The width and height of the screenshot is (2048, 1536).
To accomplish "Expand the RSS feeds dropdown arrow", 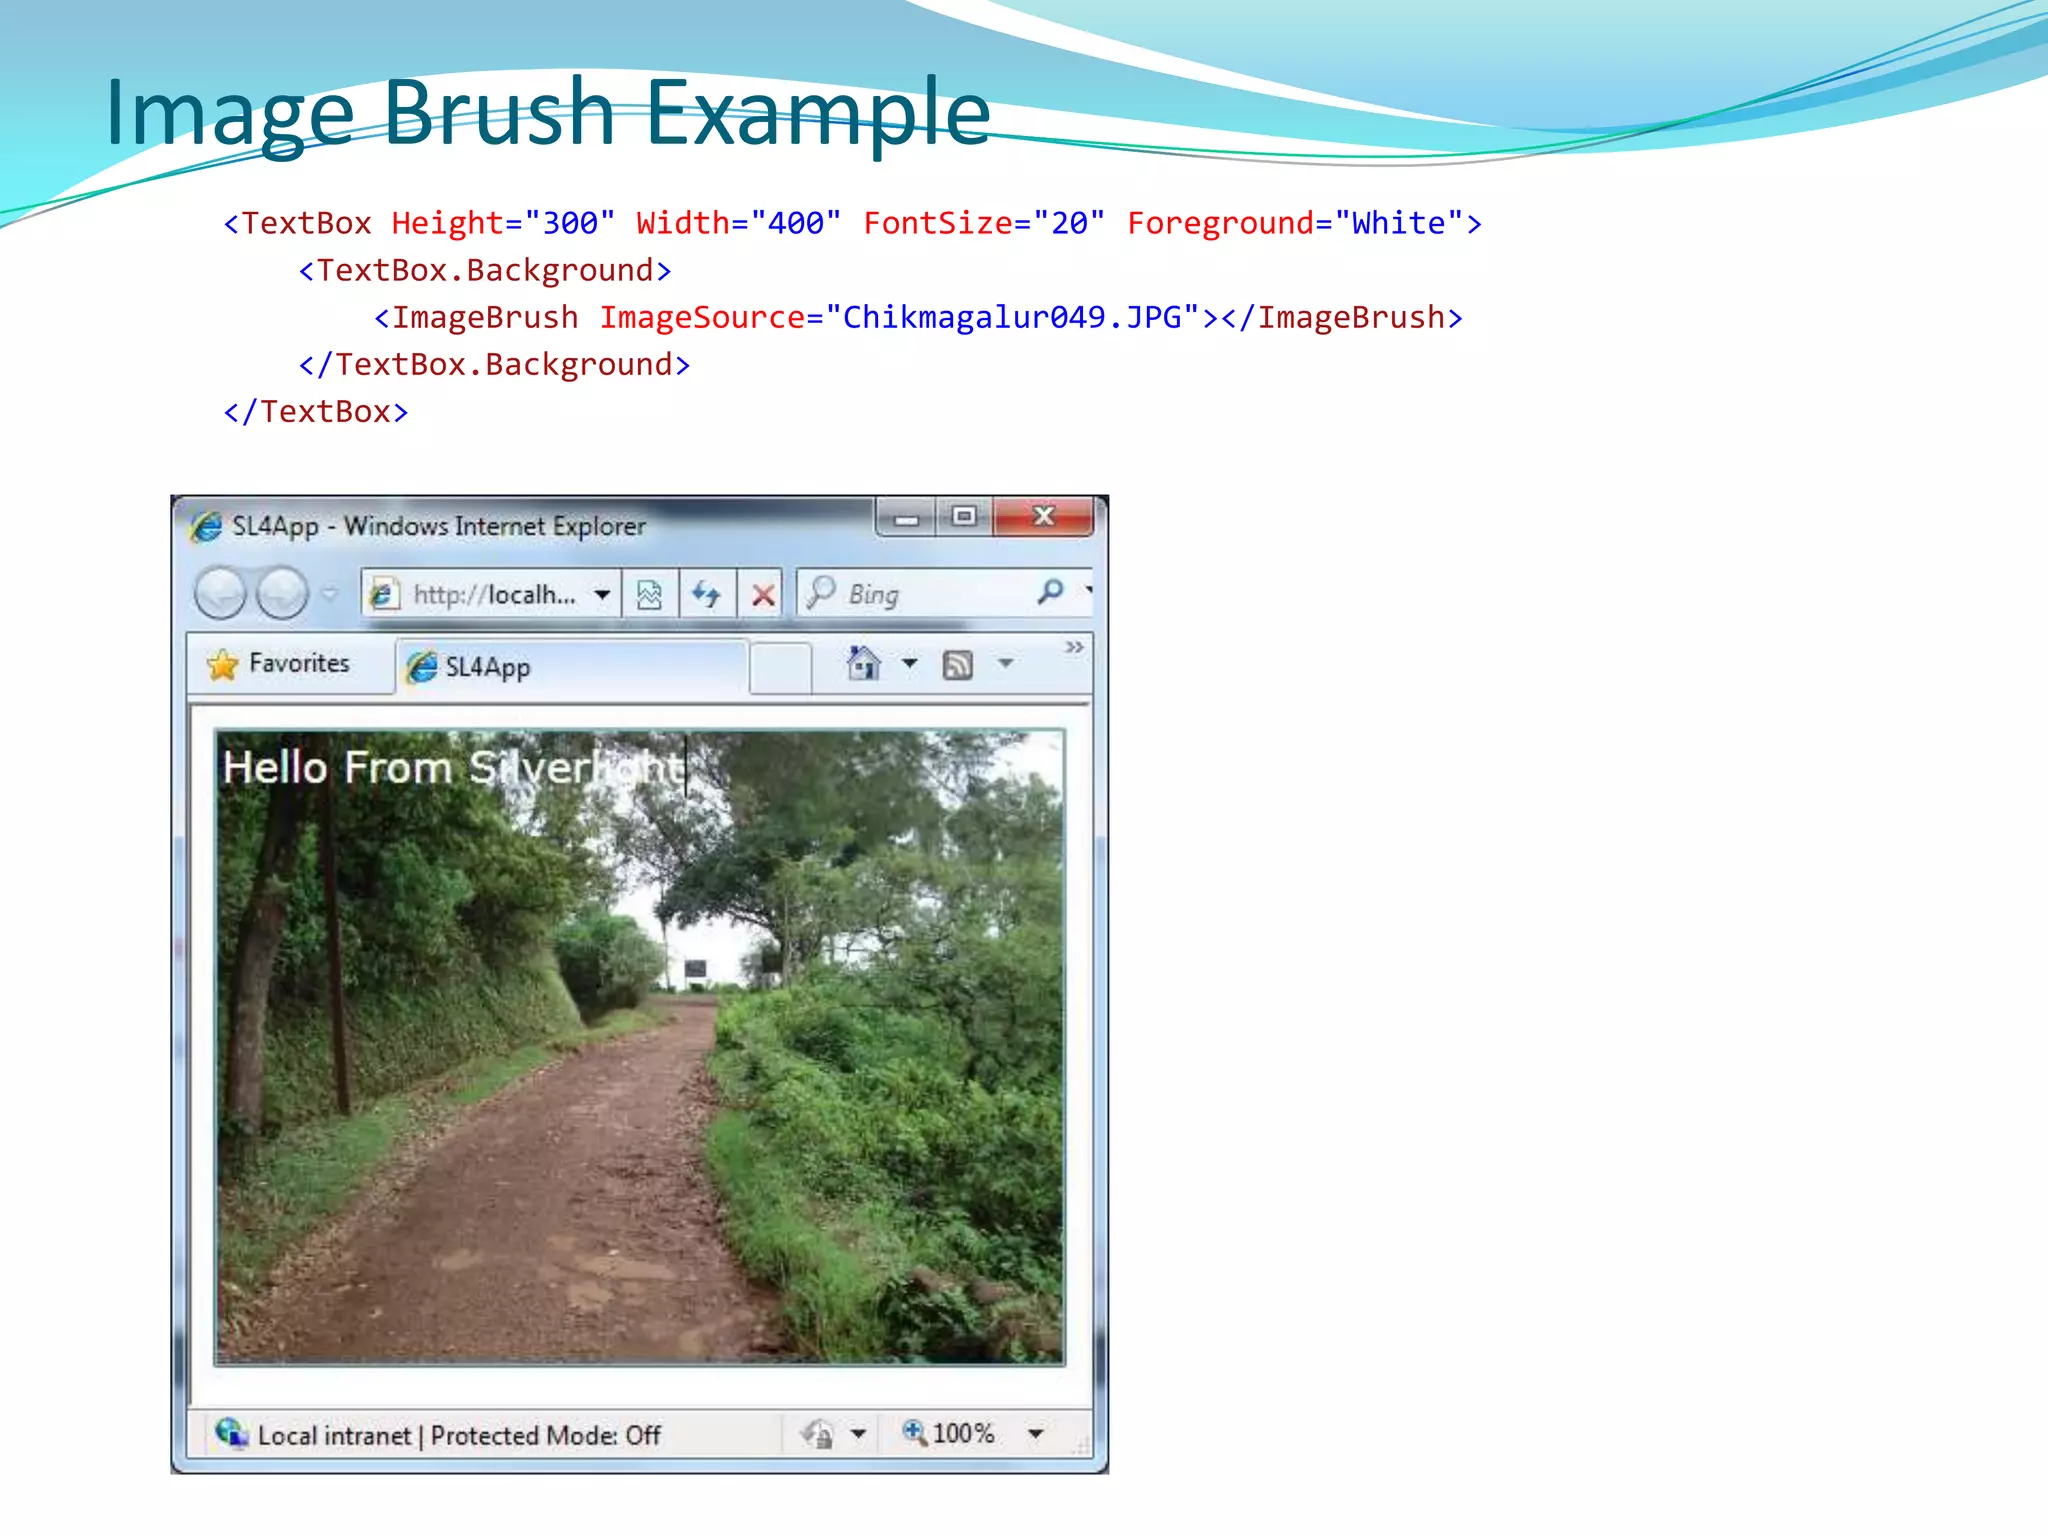I will tap(1006, 663).
